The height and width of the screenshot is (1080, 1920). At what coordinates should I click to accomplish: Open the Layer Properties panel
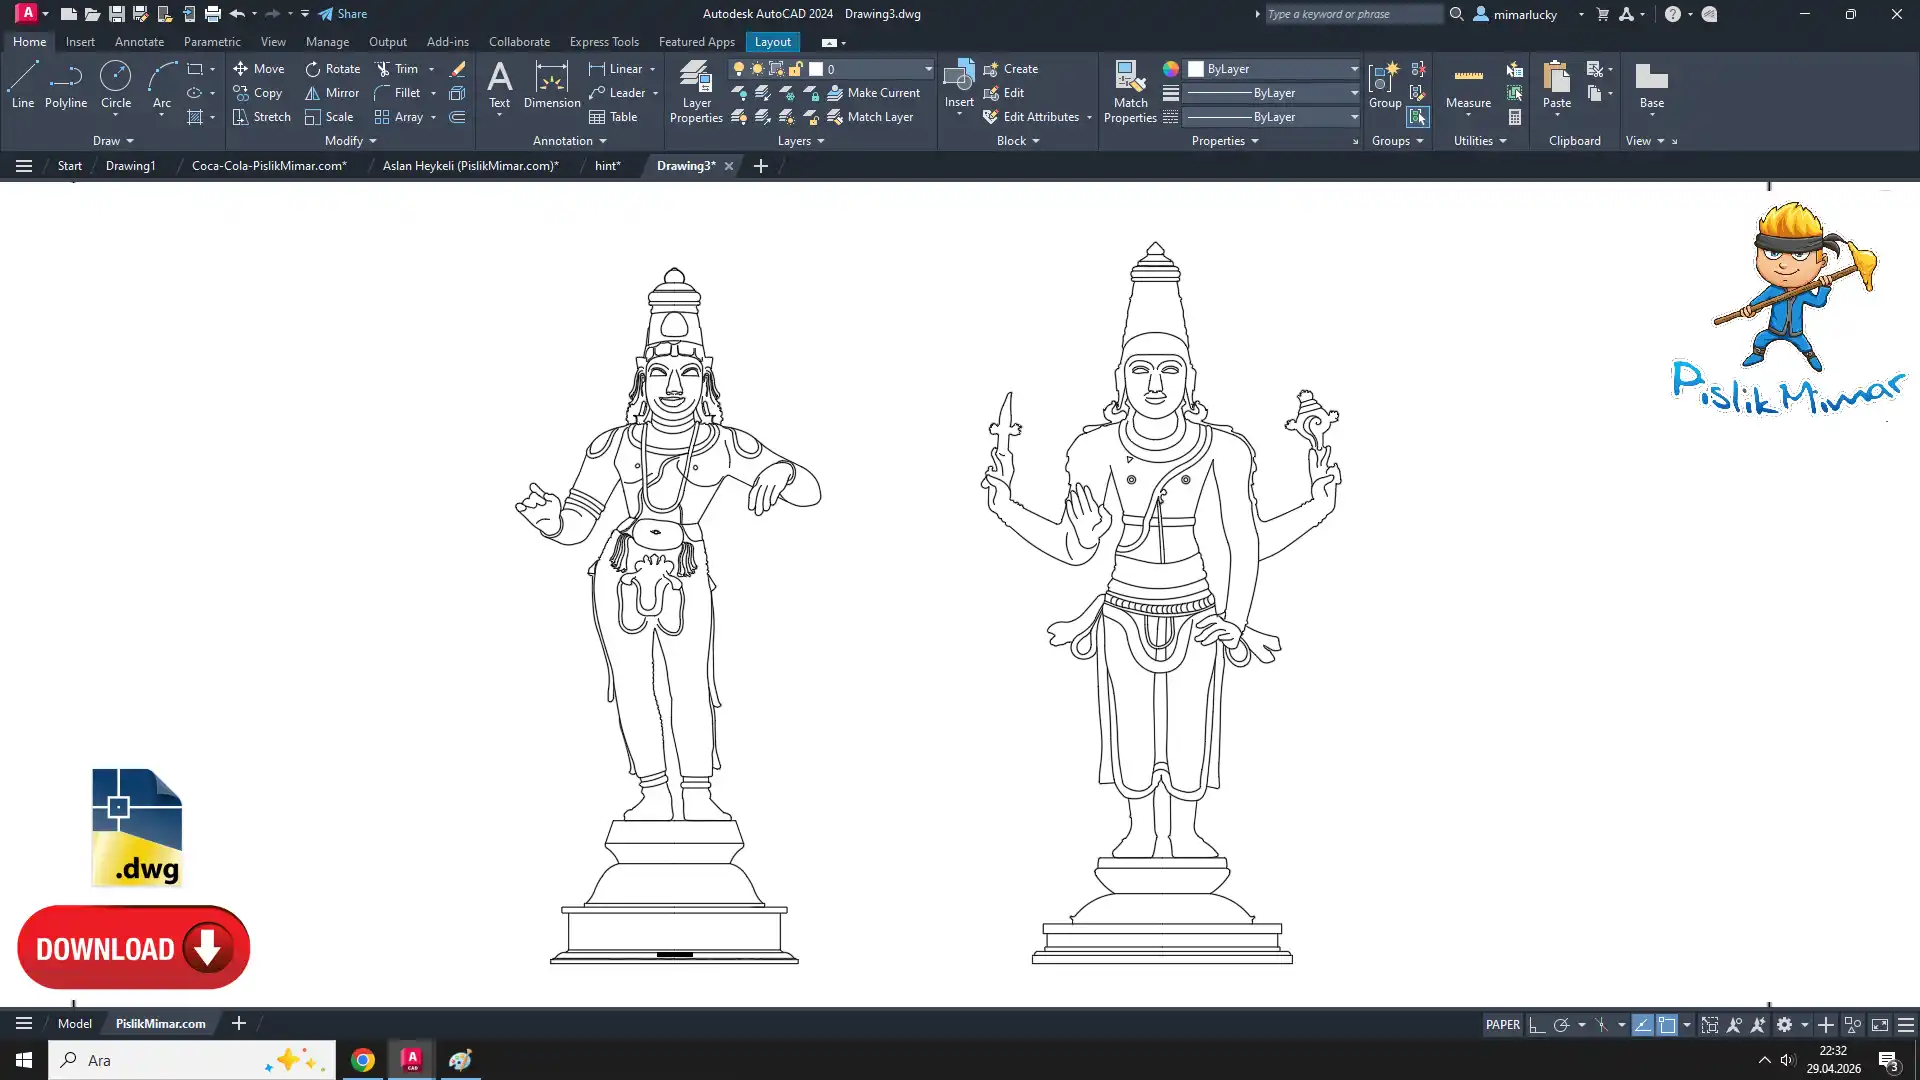coord(696,91)
